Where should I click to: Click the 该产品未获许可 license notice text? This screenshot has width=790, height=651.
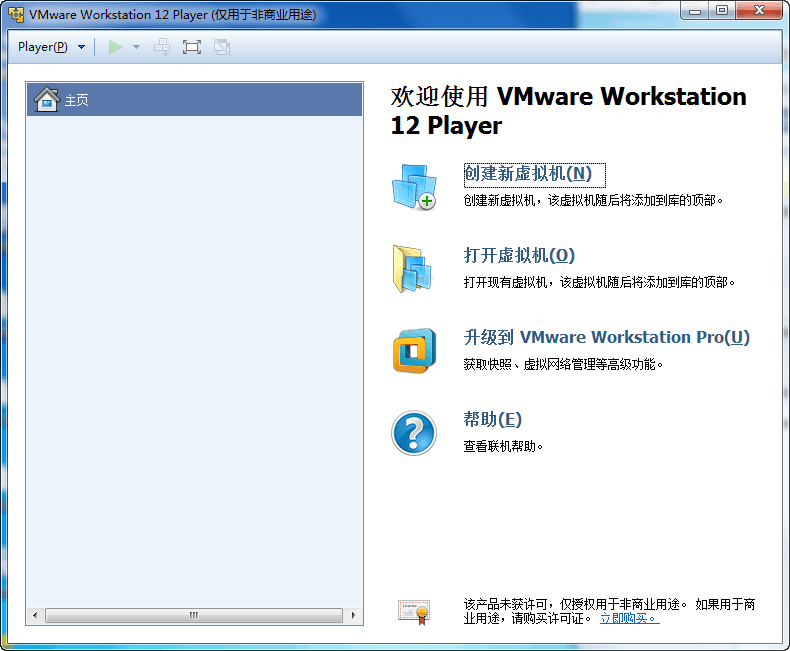(x=609, y=611)
